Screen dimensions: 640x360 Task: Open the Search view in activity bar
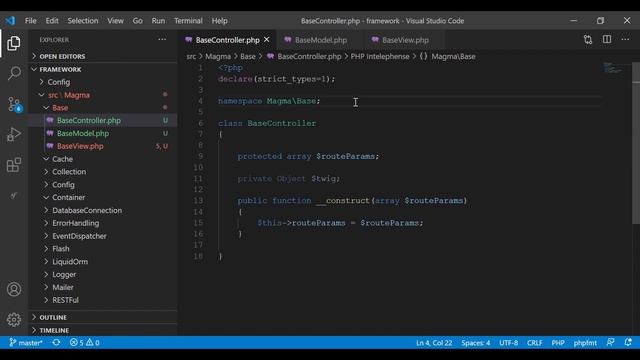click(x=14, y=73)
